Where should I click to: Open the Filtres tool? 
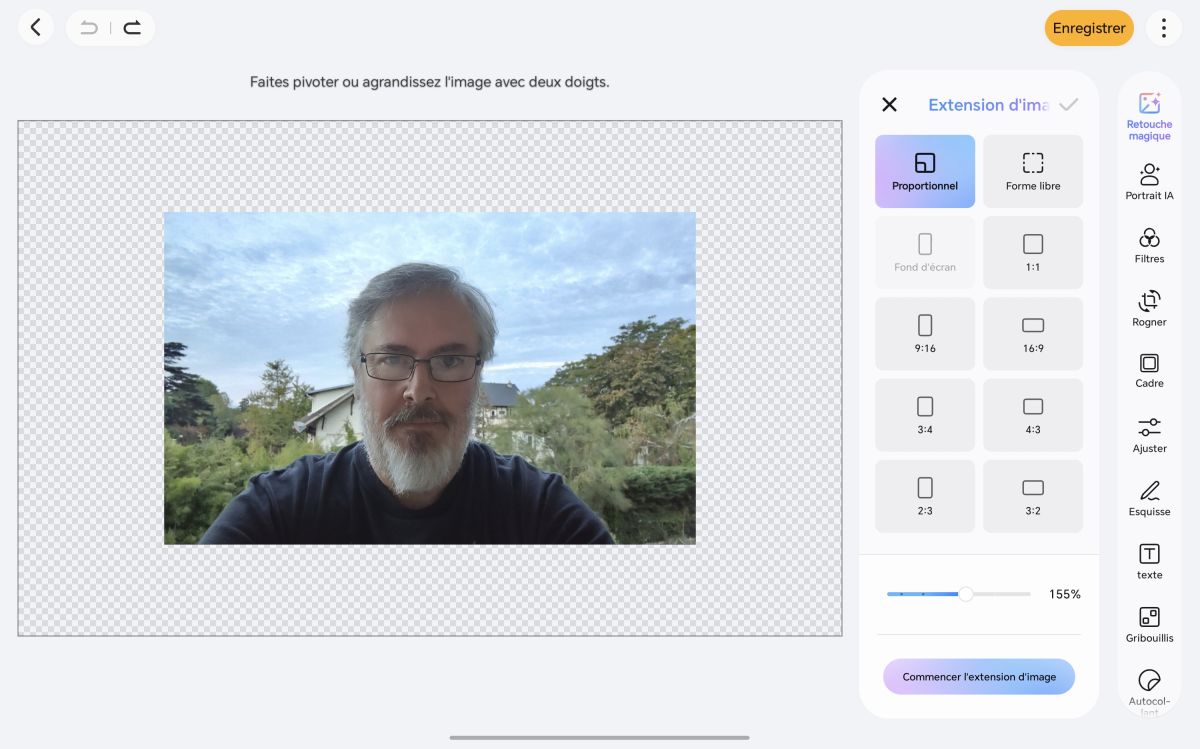click(x=1150, y=245)
